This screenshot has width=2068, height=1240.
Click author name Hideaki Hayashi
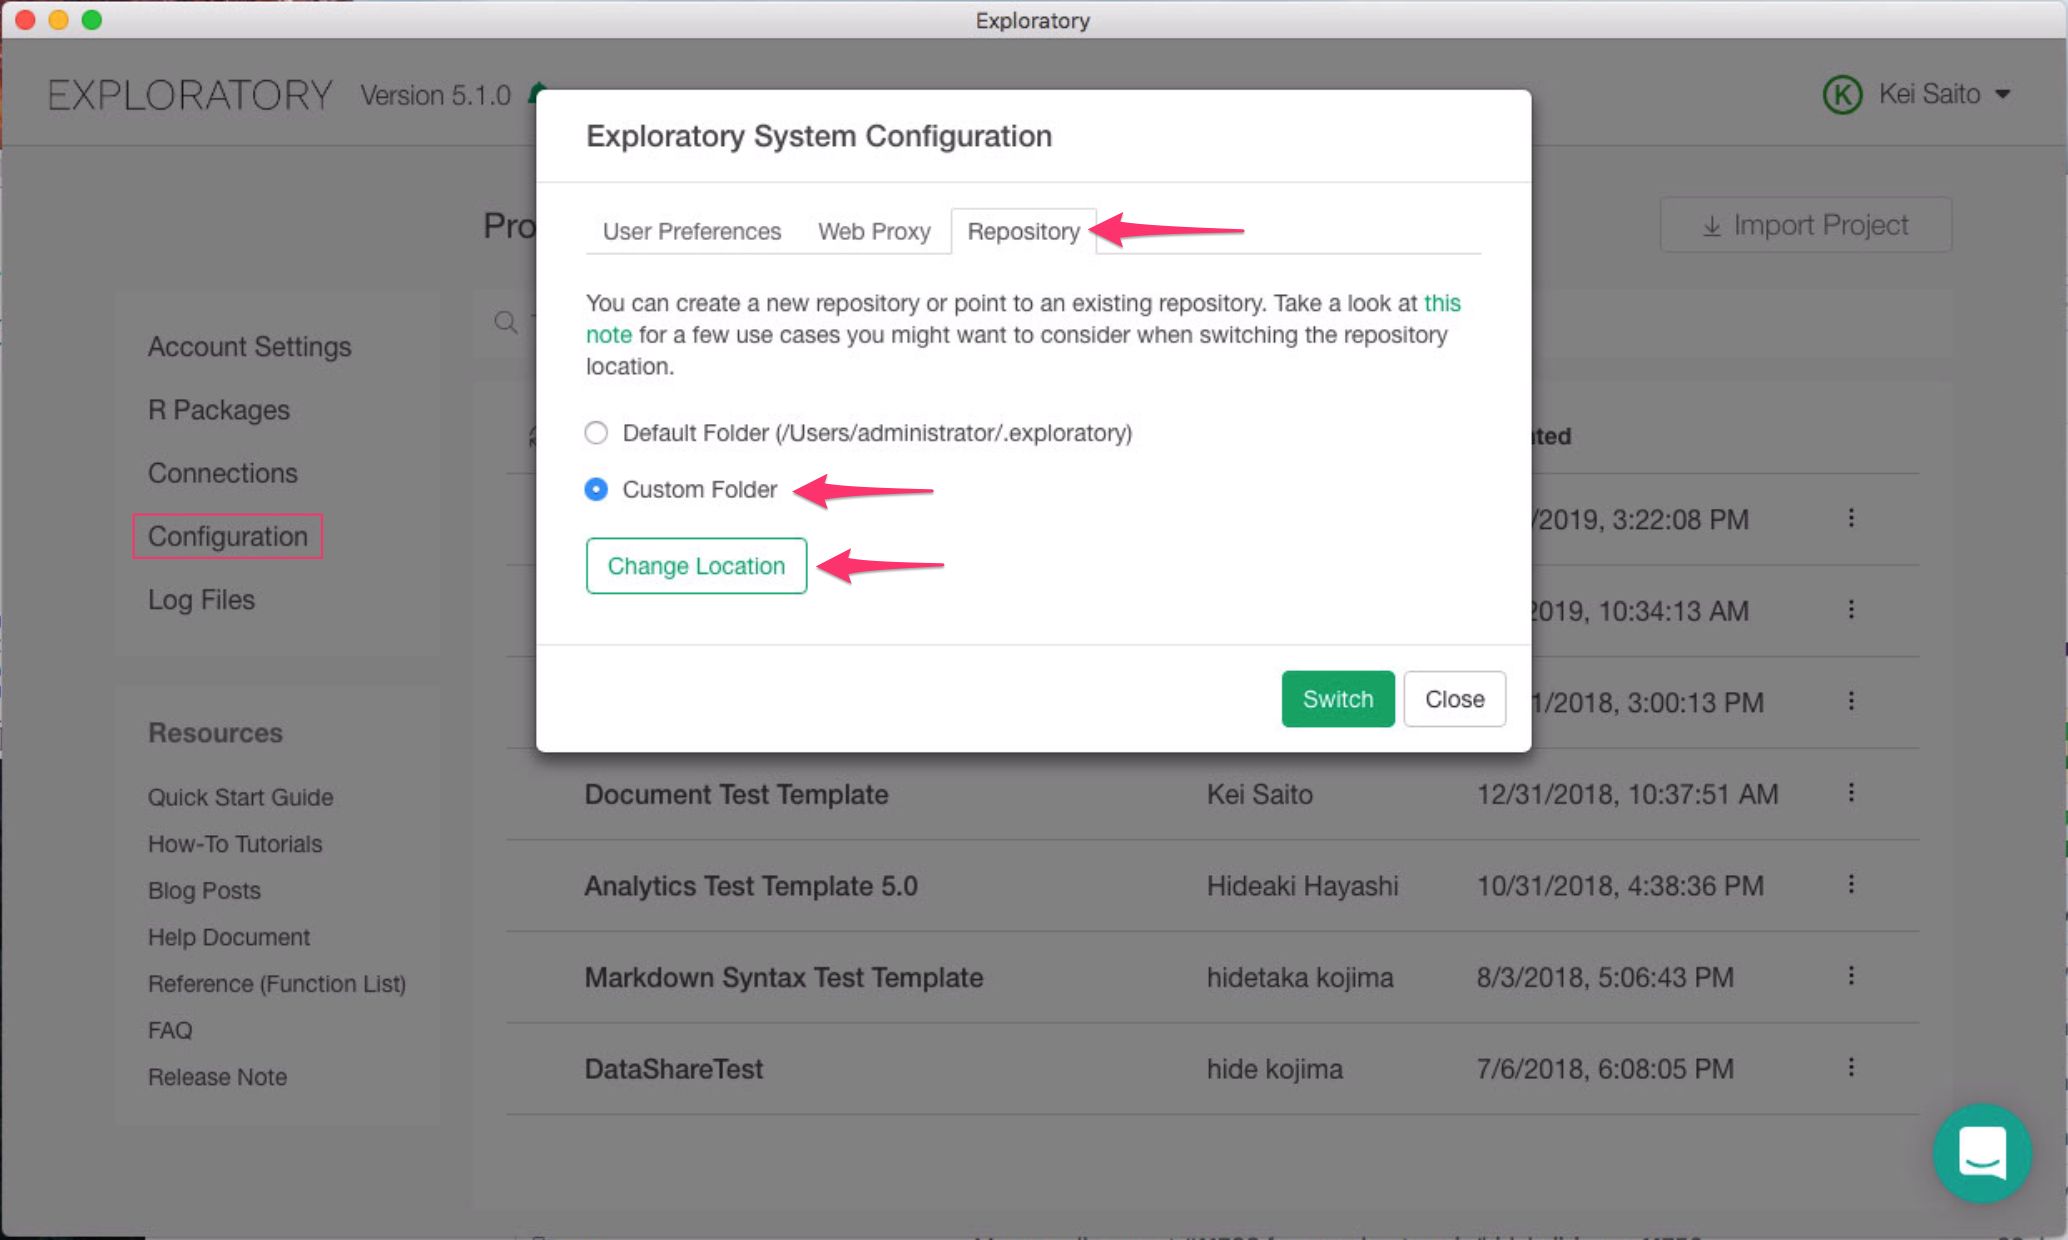click(x=1303, y=886)
